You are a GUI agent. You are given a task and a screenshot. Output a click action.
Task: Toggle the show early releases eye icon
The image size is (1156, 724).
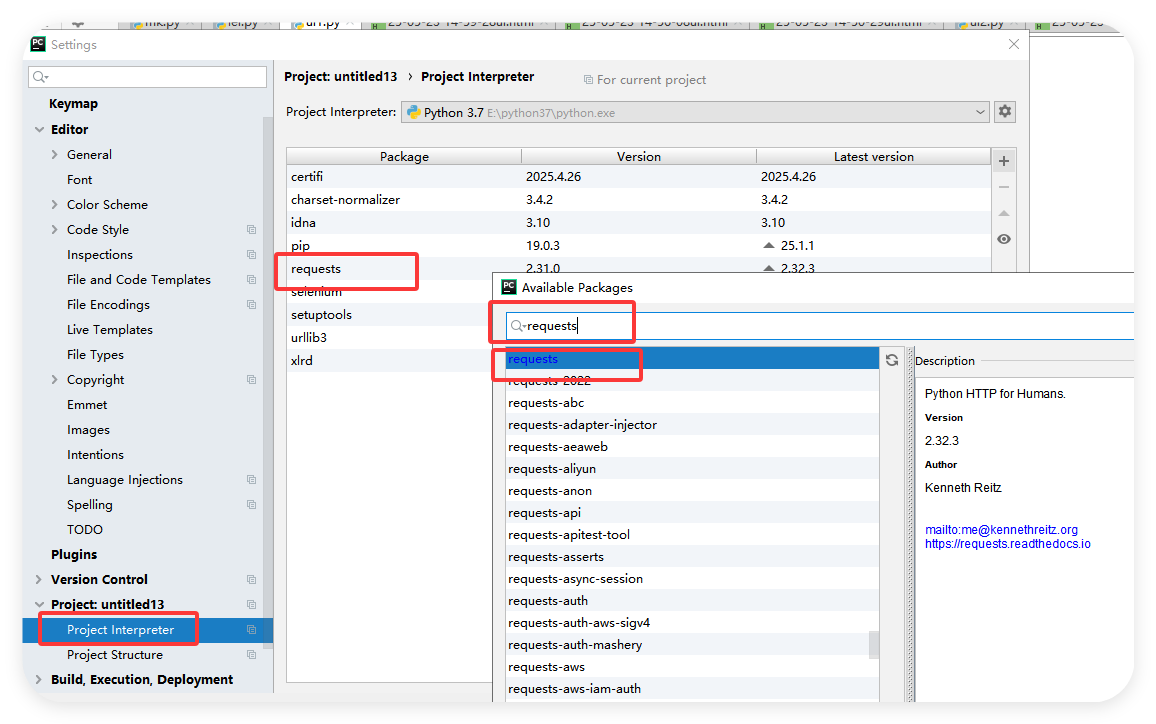click(1003, 239)
